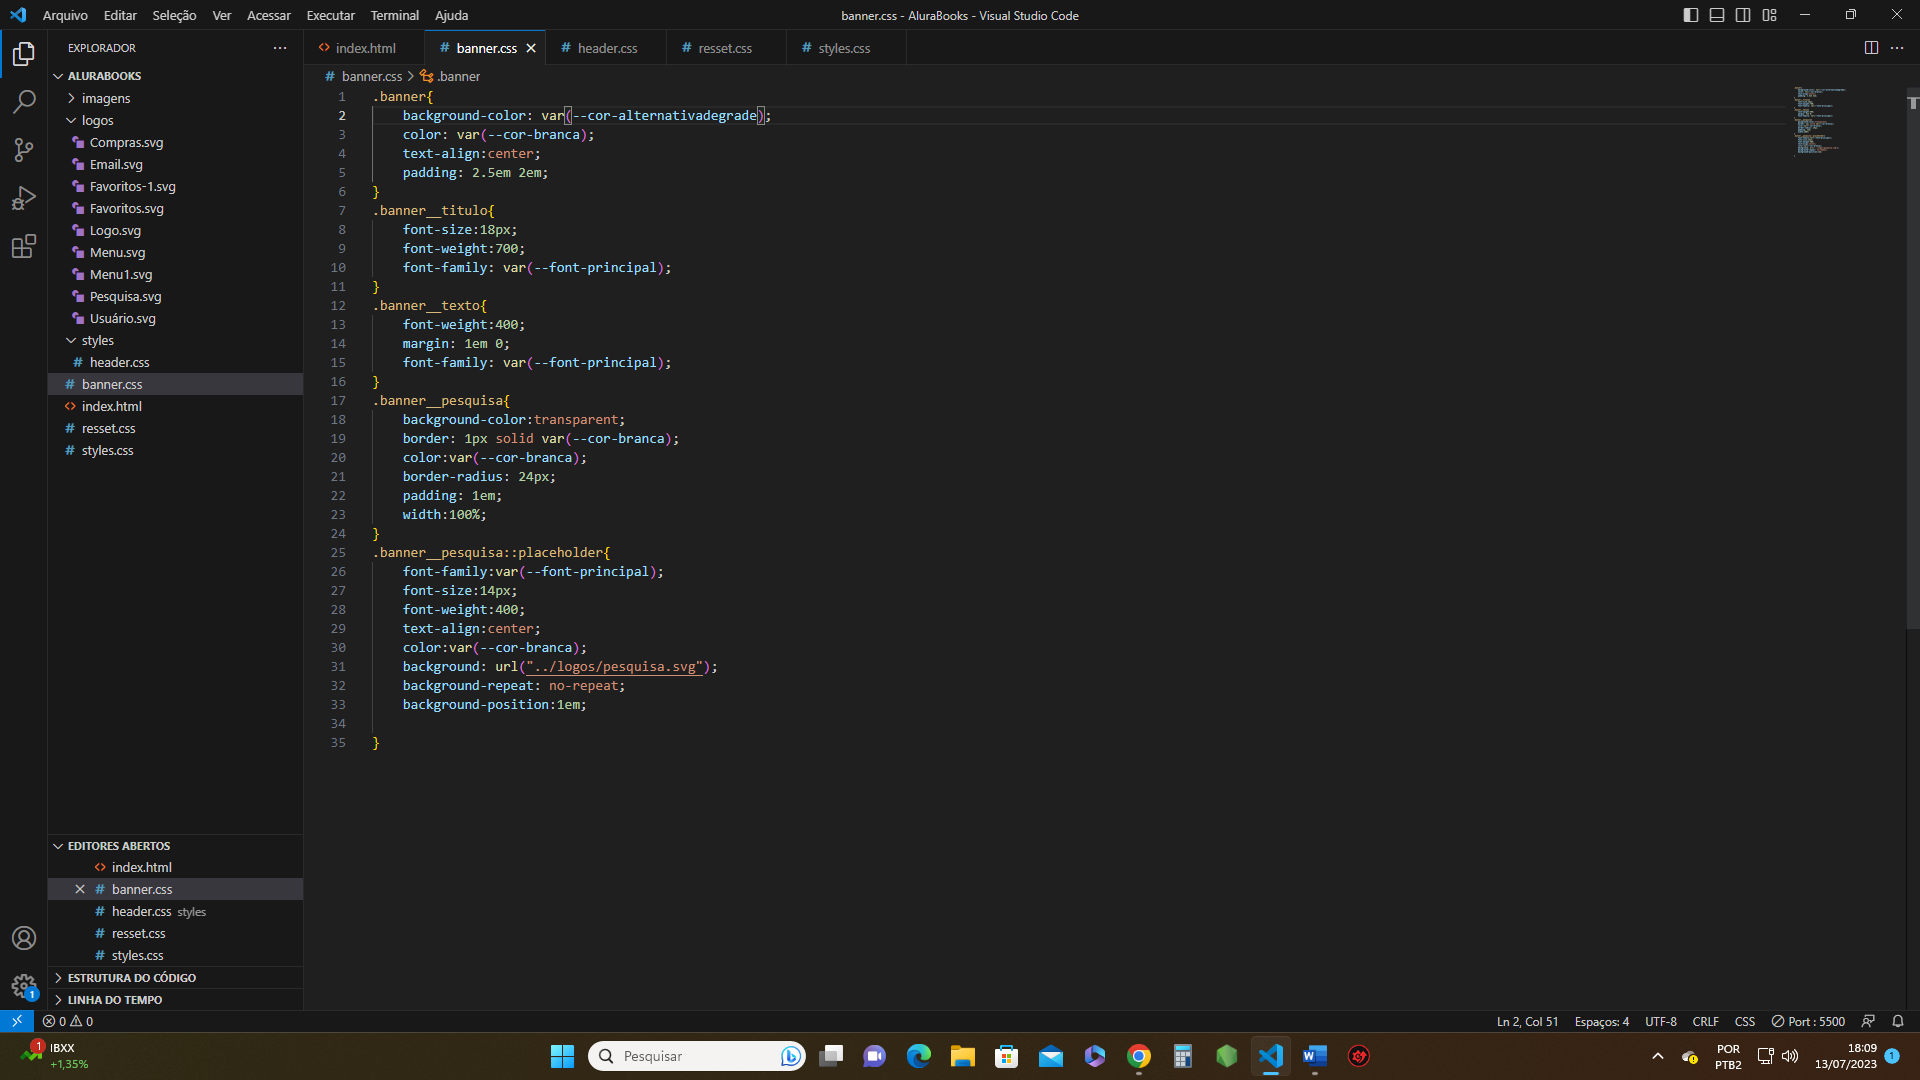Click the pesquisa.svg URL link in code

click(614, 667)
